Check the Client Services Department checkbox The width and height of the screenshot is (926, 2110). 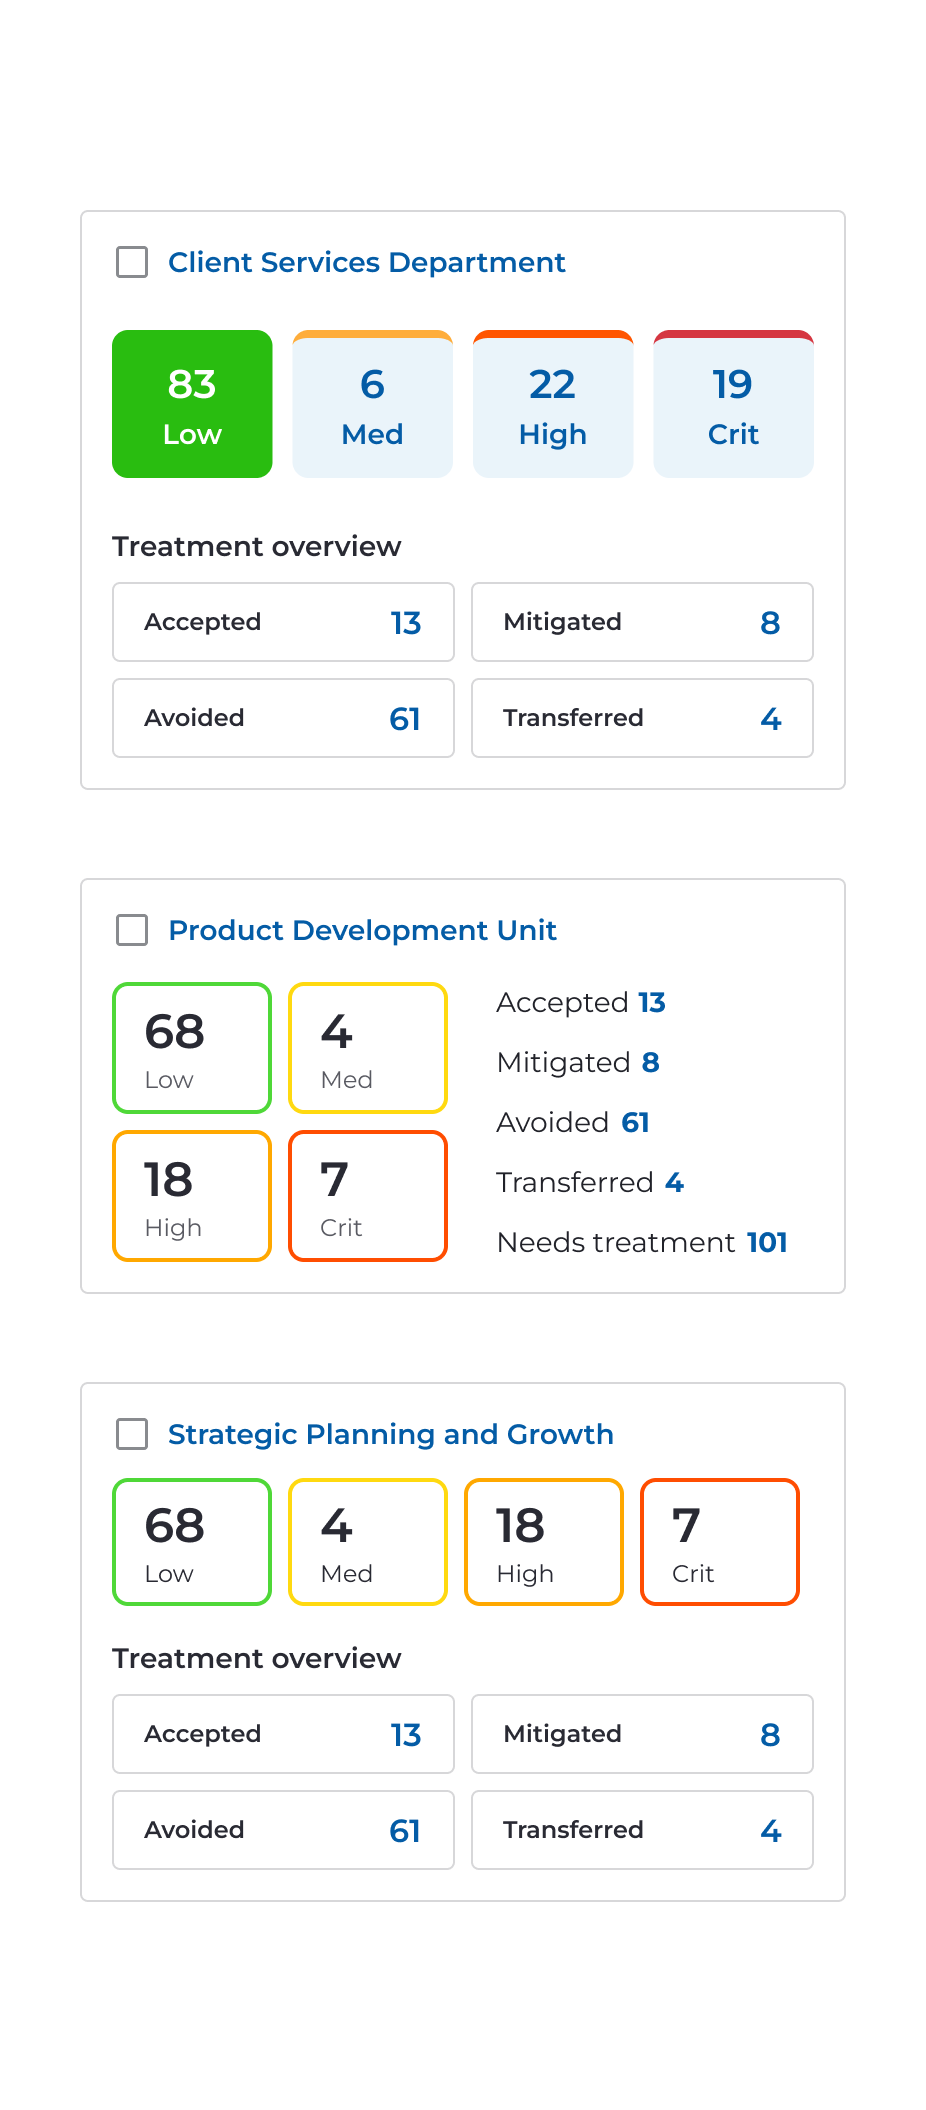point(132,262)
